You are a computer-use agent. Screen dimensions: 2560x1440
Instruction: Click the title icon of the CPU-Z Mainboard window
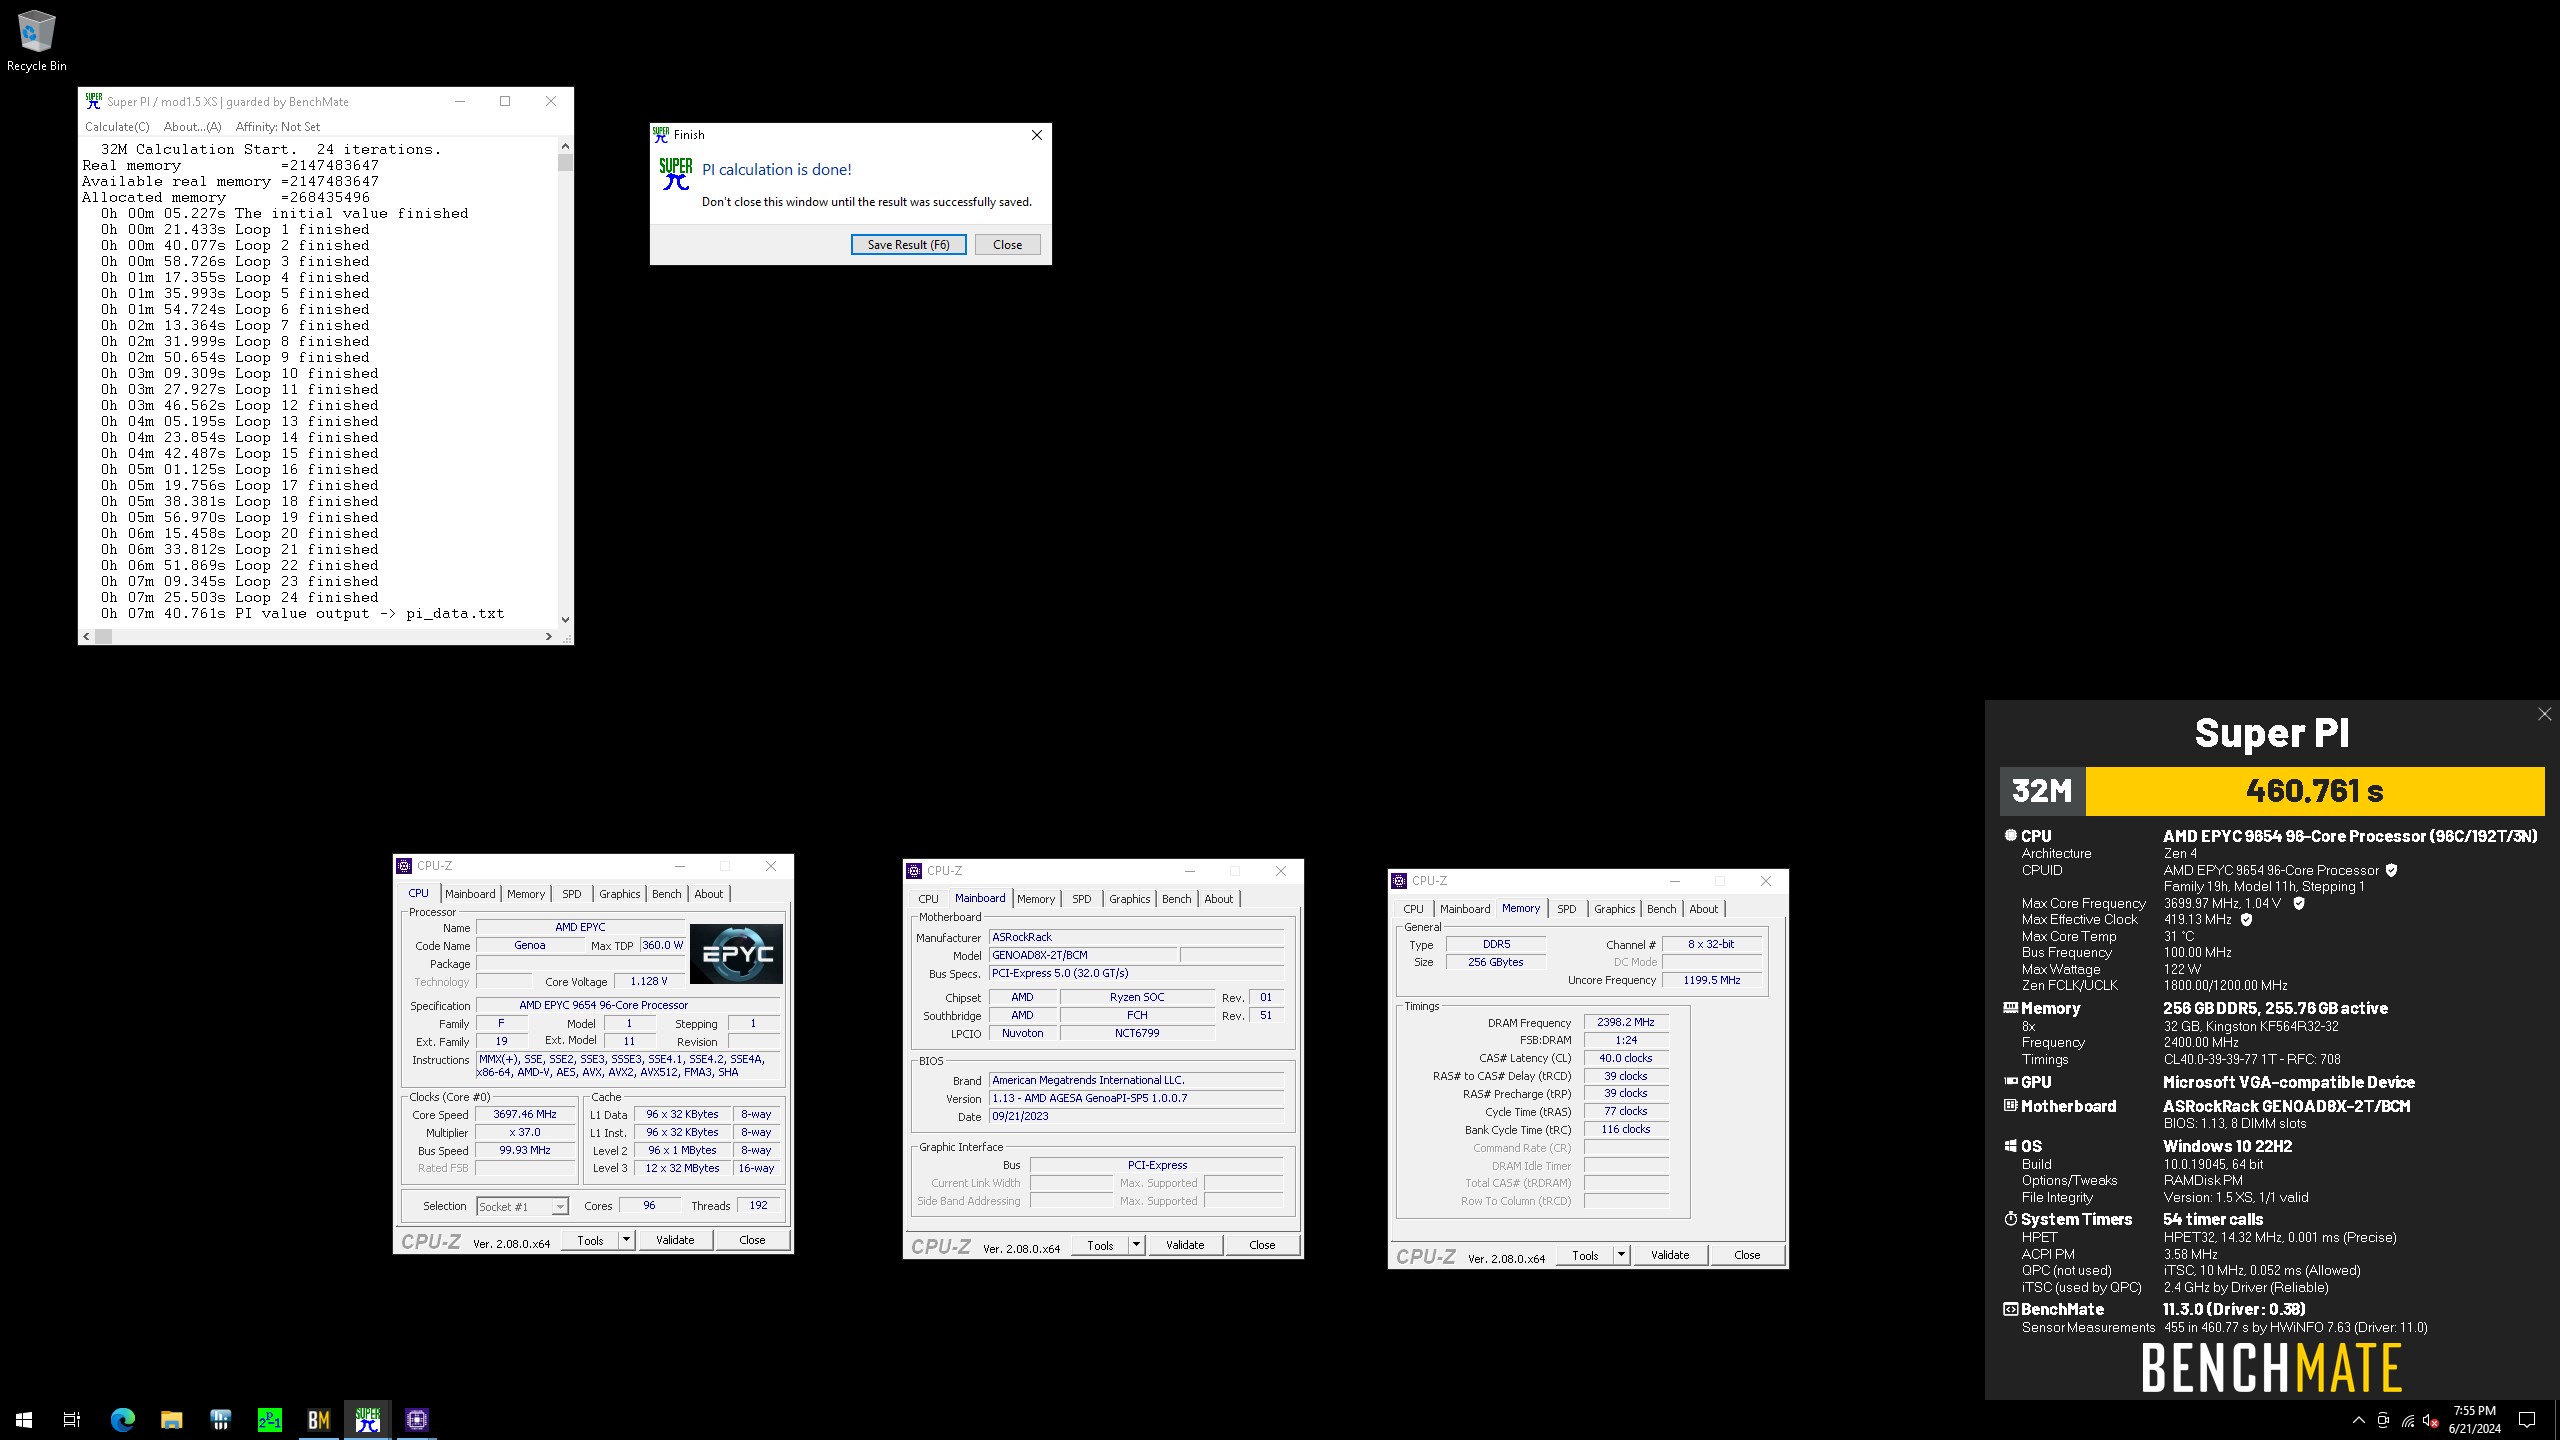tap(914, 871)
